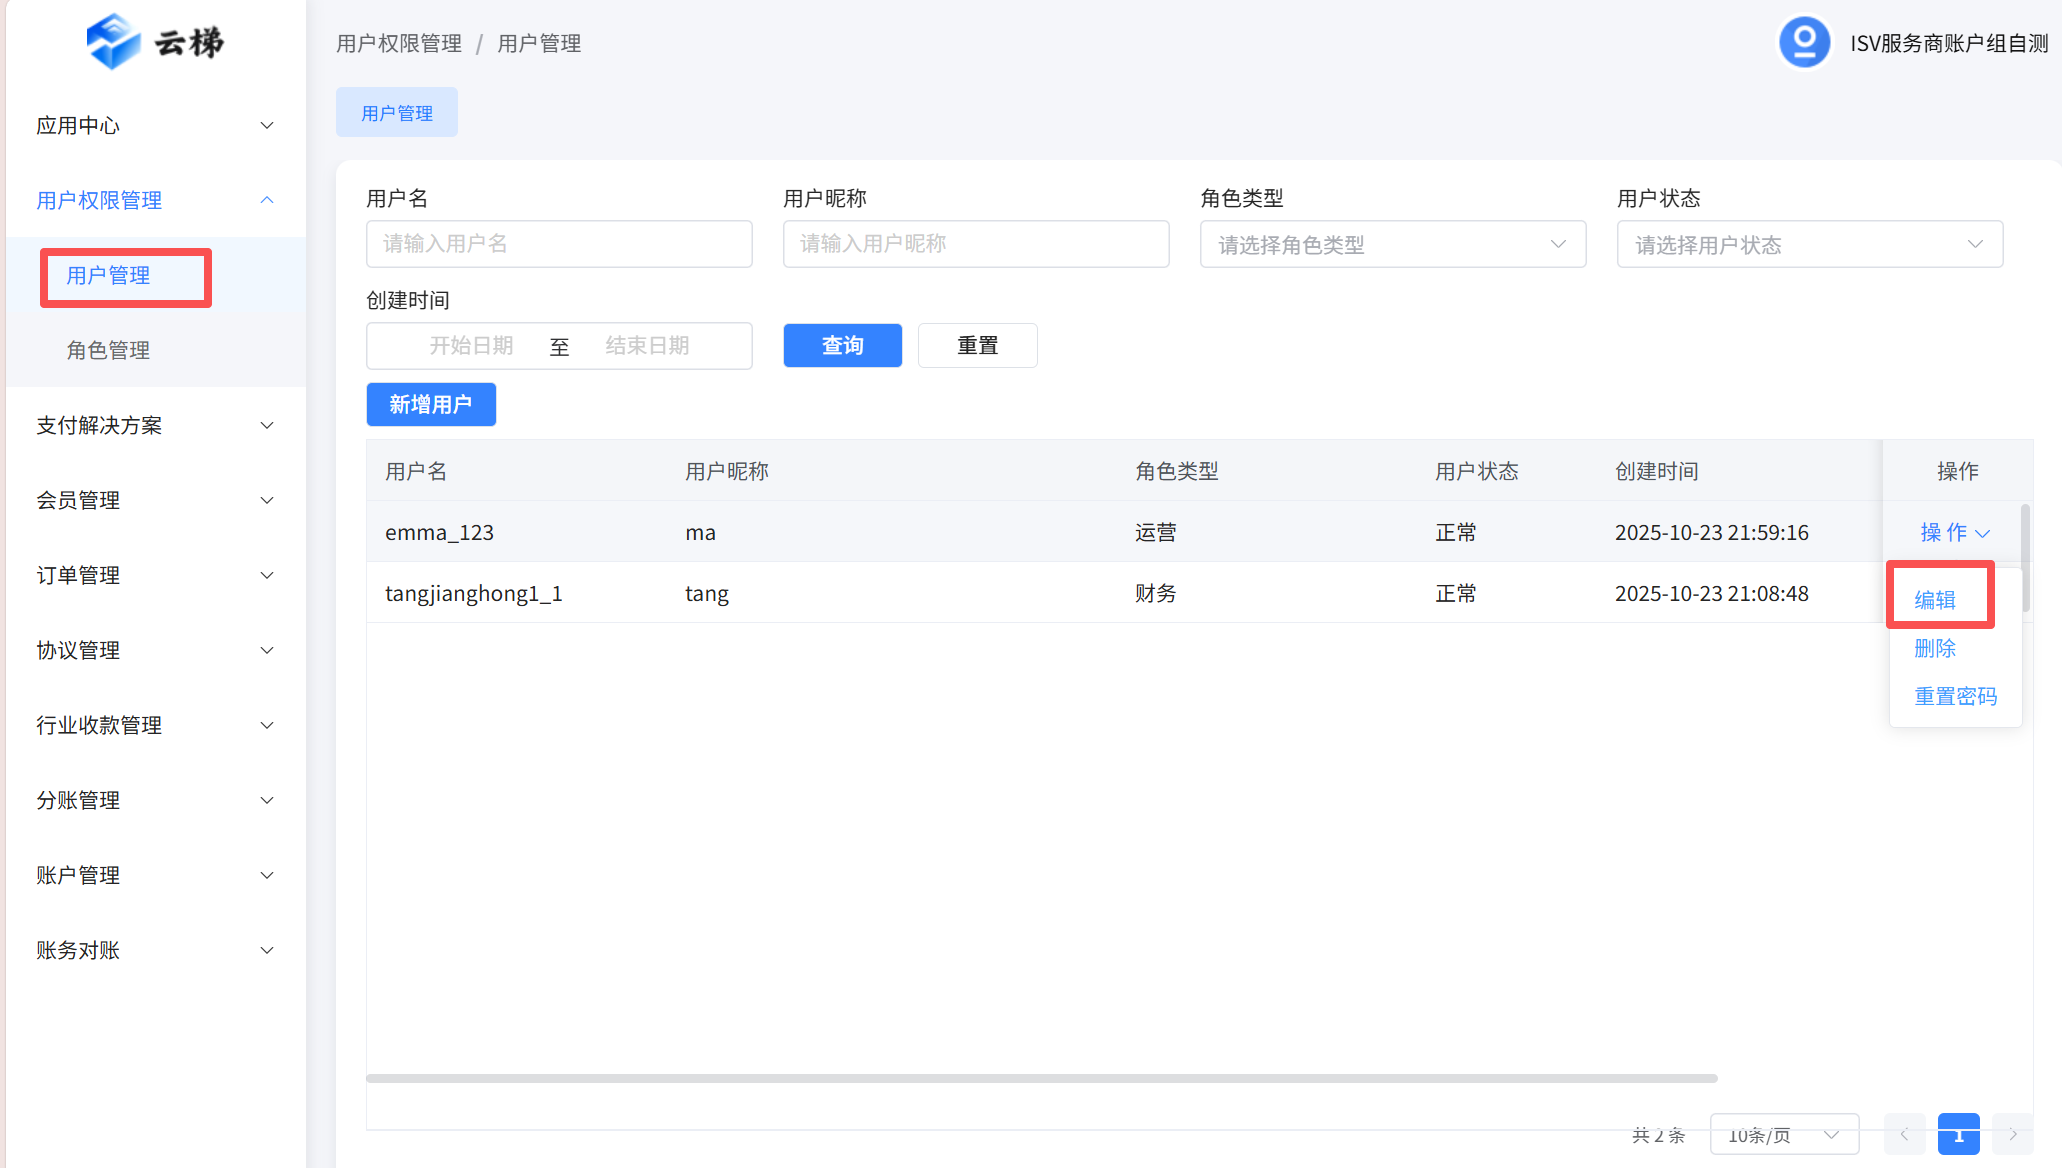Open 角色管理 sidebar item
The height and width of the screenshot is (1168, 2062).
(x=108, y=350)
